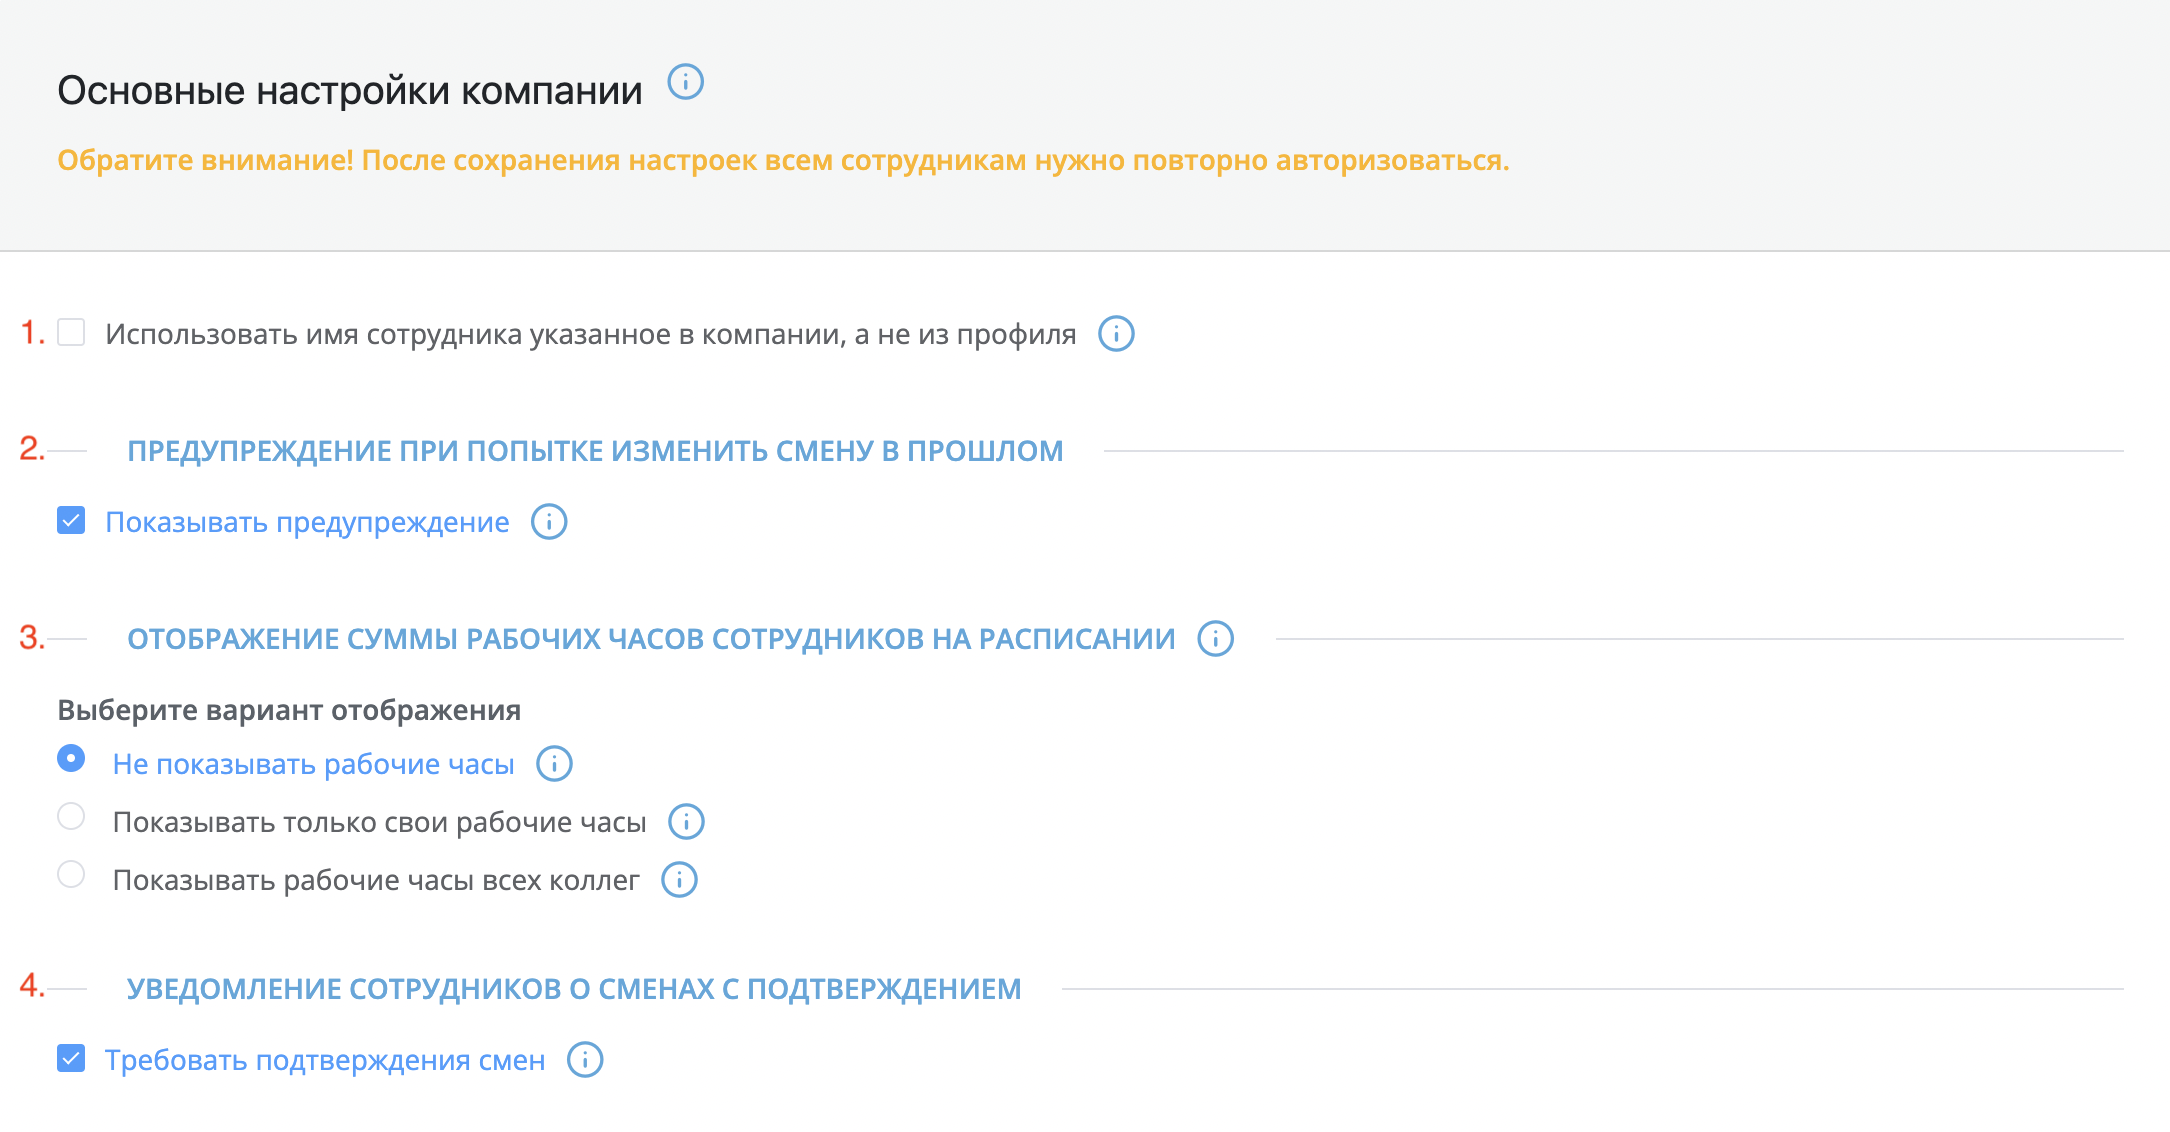Uncheck 'Показывать предупреждение' checkbox
2170x1132 pixels.
(71, 520)
